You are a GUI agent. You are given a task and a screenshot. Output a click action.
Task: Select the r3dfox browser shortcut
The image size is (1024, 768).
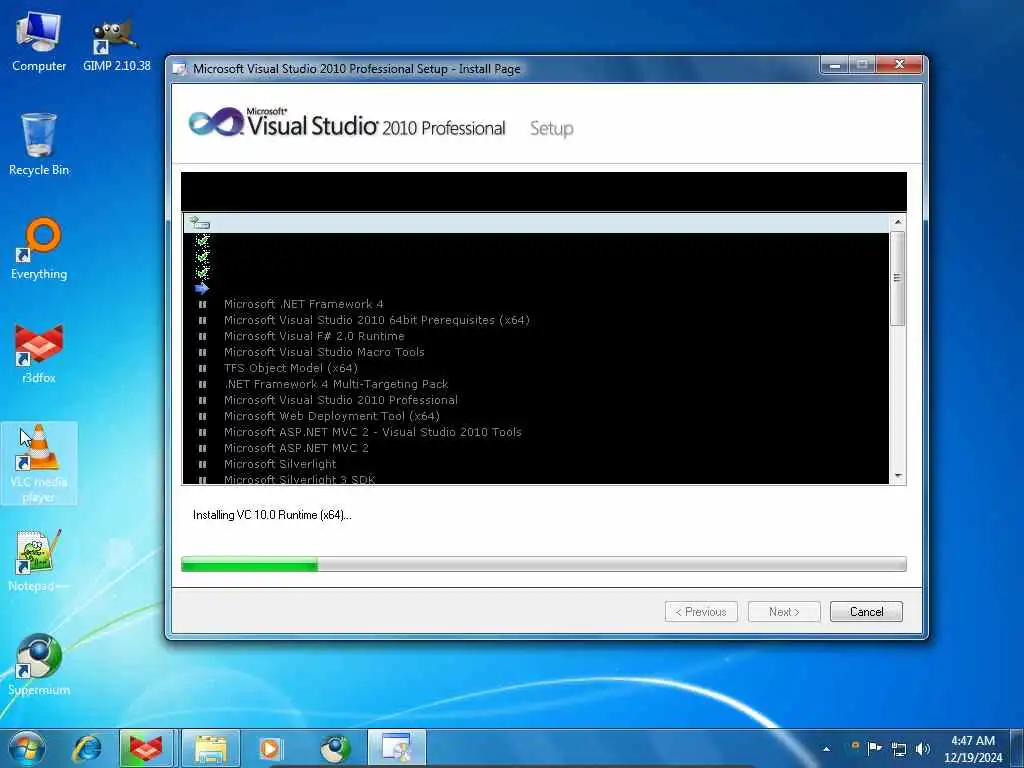(39, 353)
